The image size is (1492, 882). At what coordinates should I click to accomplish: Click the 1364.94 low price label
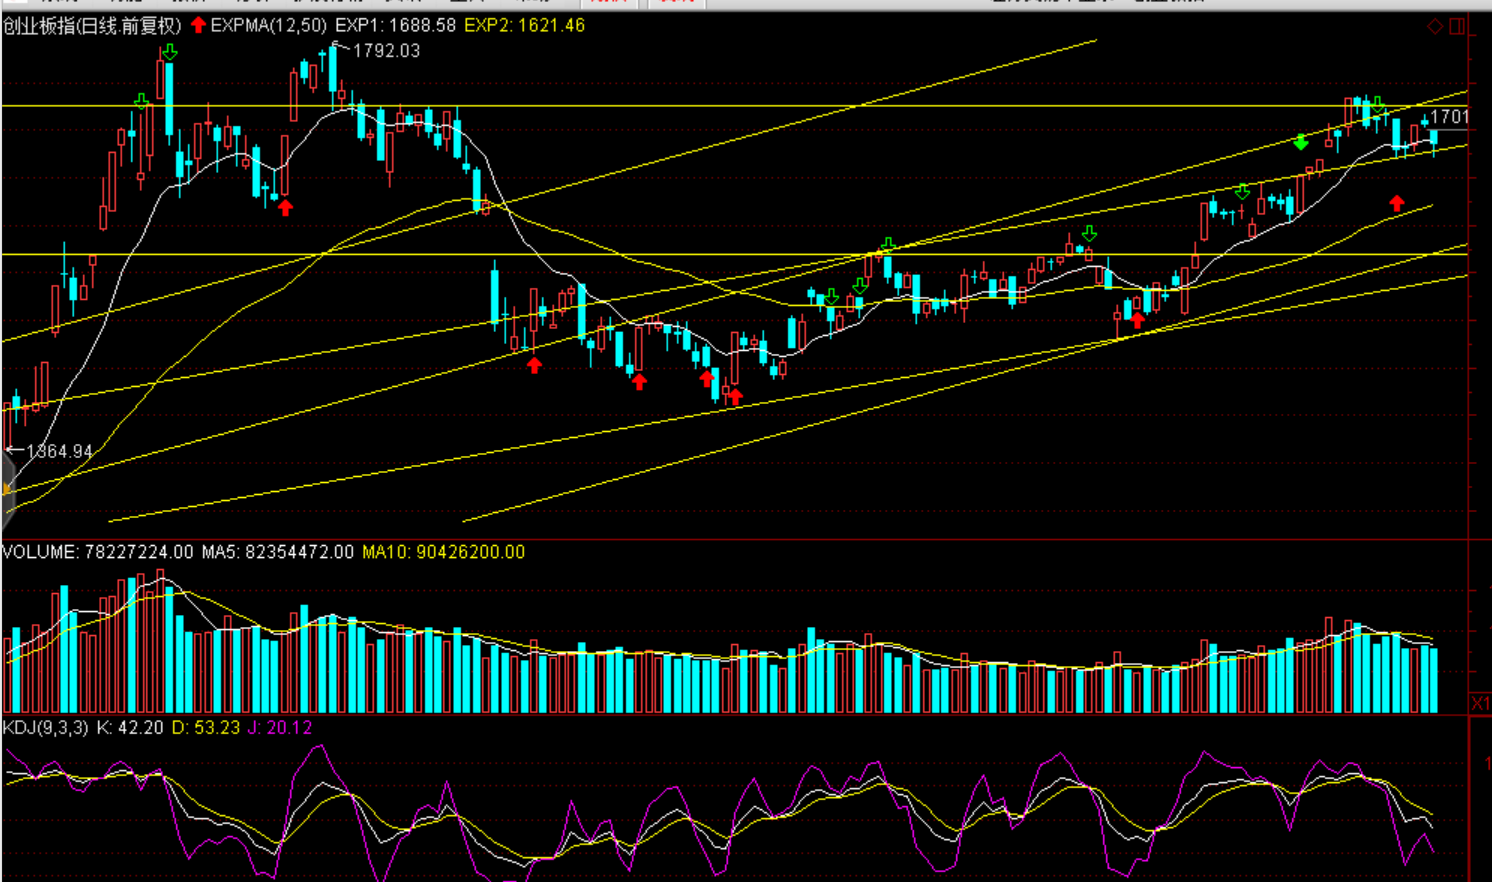click(59, 451)
